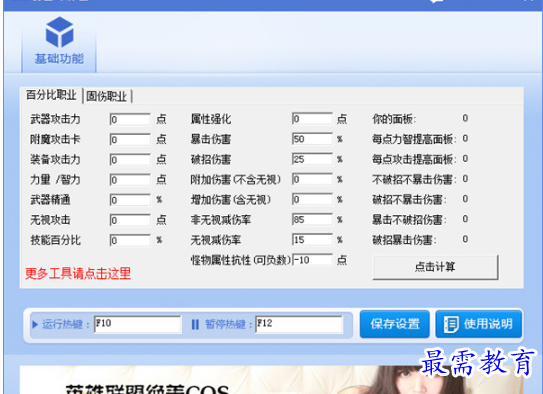The image size is (543, 394).
Task: Focus the 暂停热键 F12 field
Action: [x=299, y=324]
